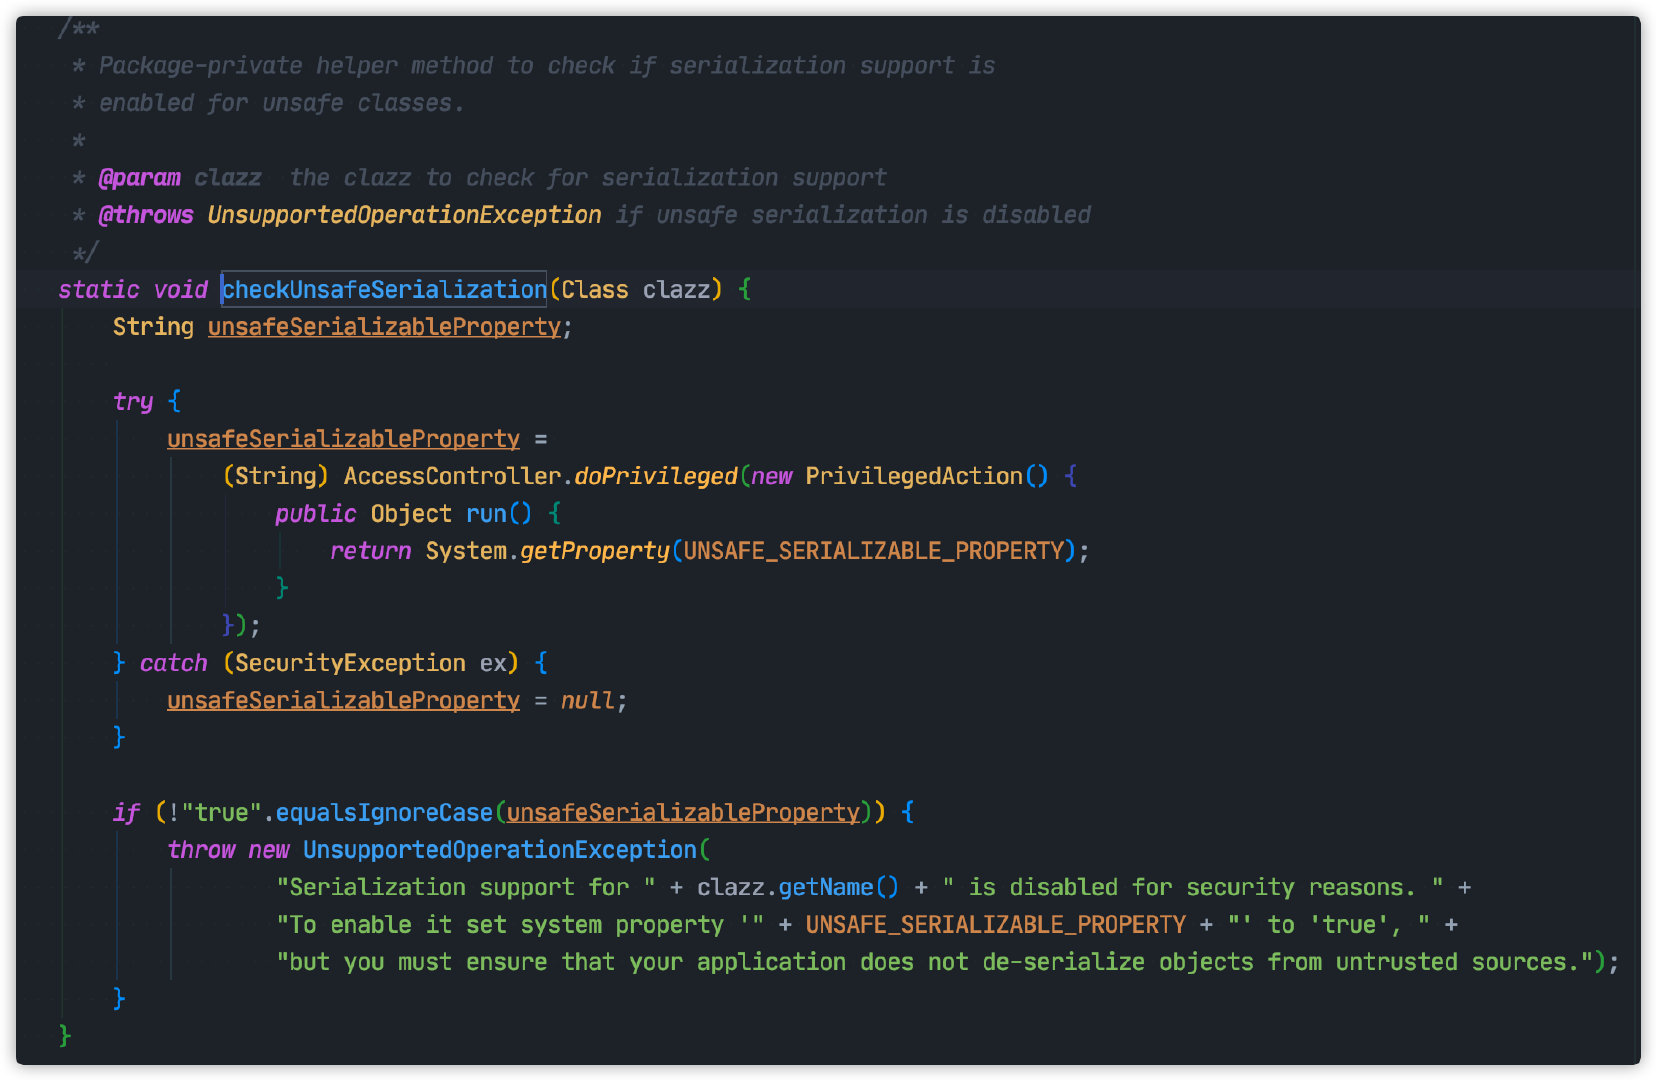Click the AccessController class reference
Viewport: 1656px width, 1080px height.
452,476
